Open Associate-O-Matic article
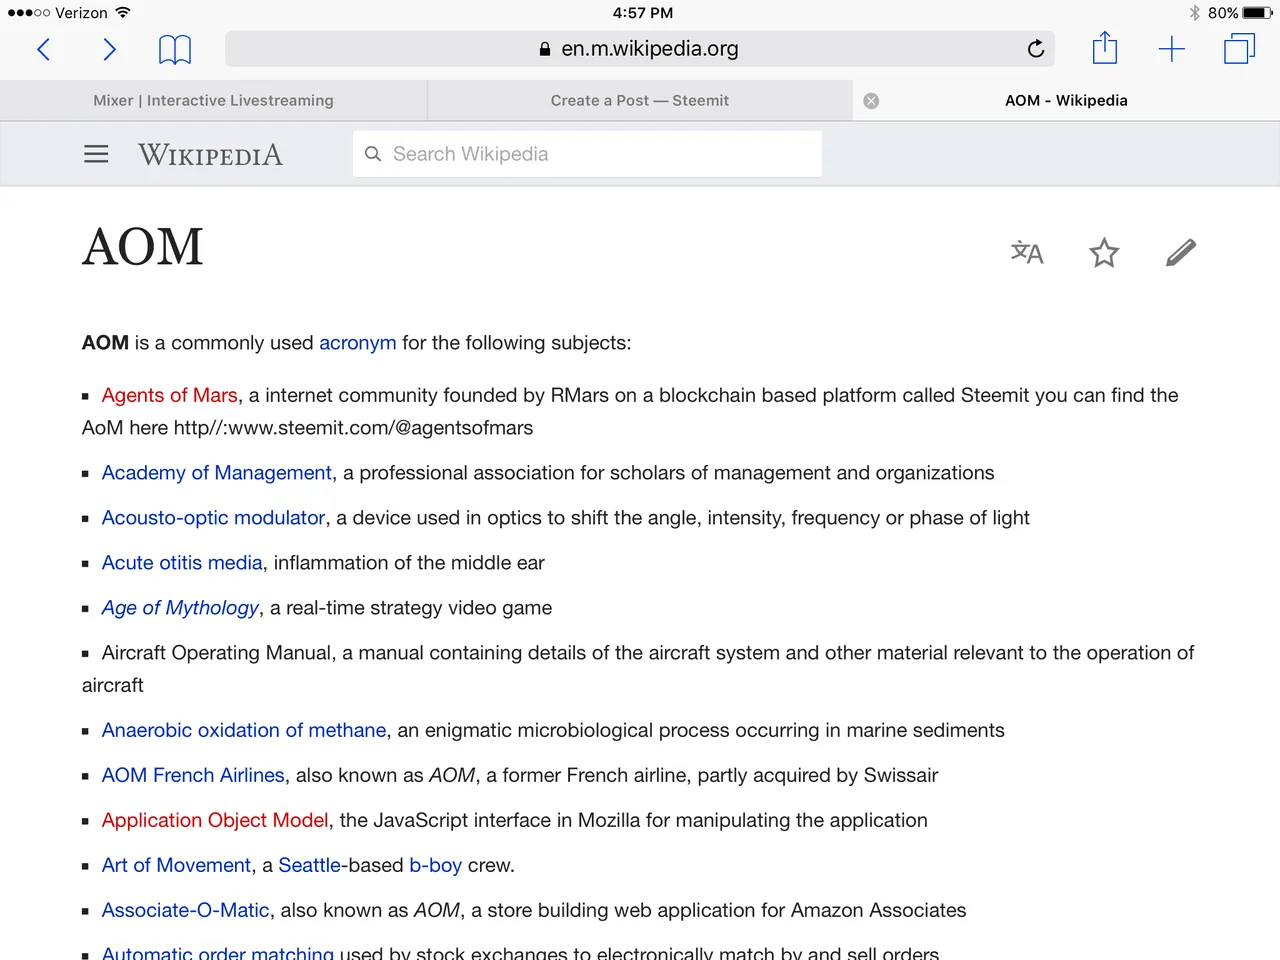Screen dimensions: 1280x960 186,911
